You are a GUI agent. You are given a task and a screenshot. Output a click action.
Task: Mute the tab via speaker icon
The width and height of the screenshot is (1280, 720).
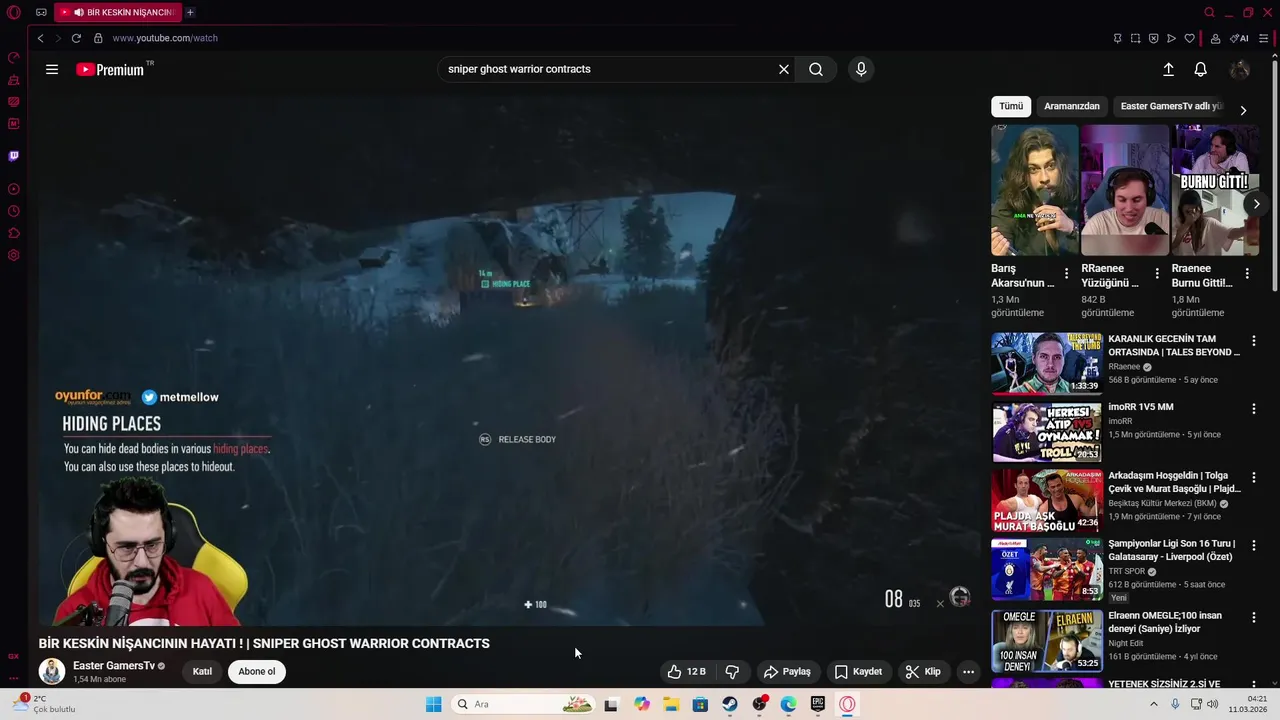click(78, 12)
